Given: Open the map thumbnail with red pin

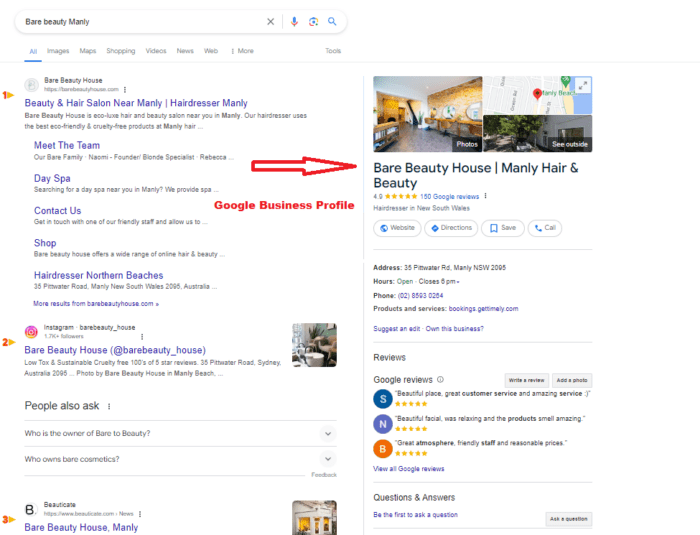Looking at the screenshot, I should [538, 95].
